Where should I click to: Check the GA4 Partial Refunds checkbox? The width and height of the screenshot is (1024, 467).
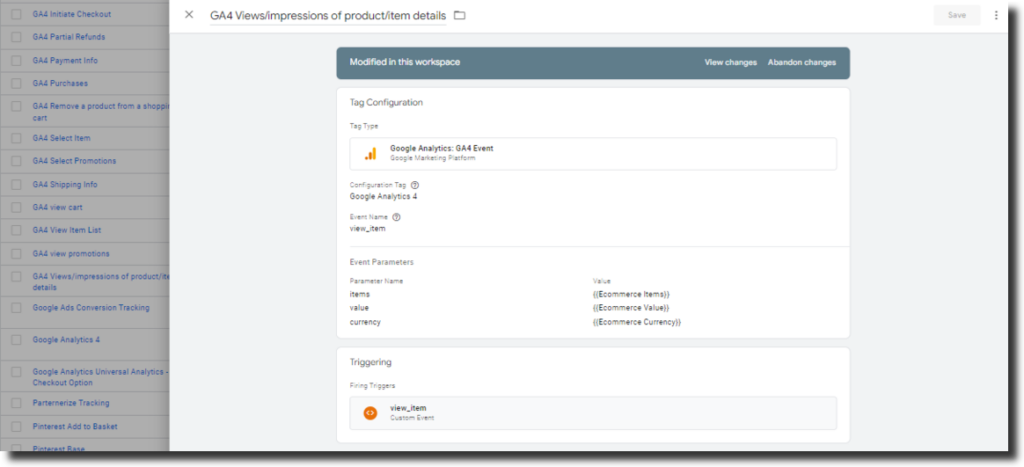[16, 37]
